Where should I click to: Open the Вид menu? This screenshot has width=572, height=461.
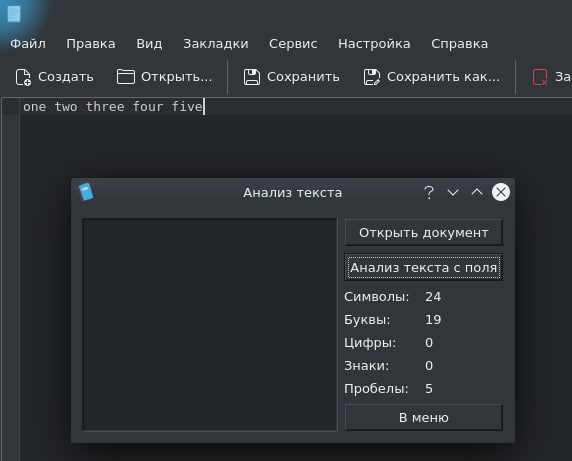pyautogui.click(x=149, y=44)
